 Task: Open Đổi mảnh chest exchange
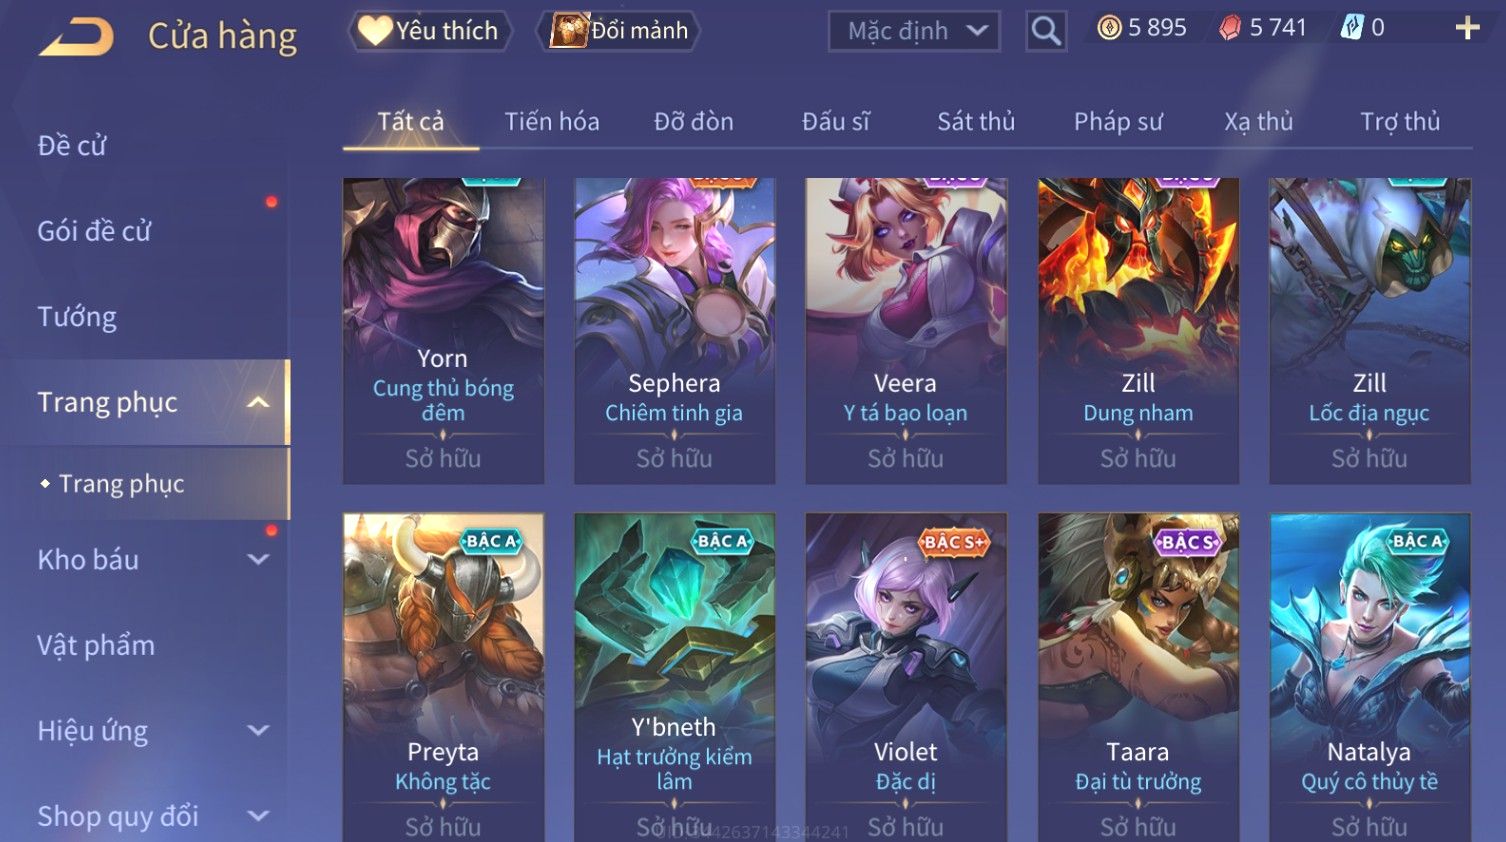coord(618,31)
